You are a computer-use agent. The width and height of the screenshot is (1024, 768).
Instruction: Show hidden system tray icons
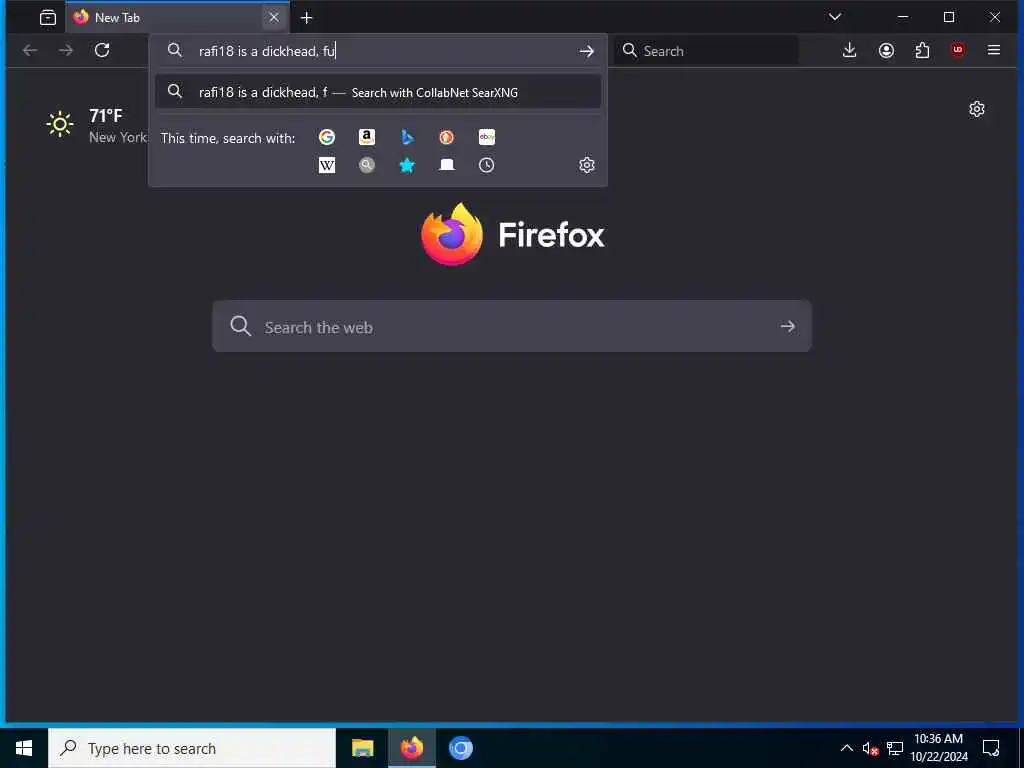pos(846,748)
